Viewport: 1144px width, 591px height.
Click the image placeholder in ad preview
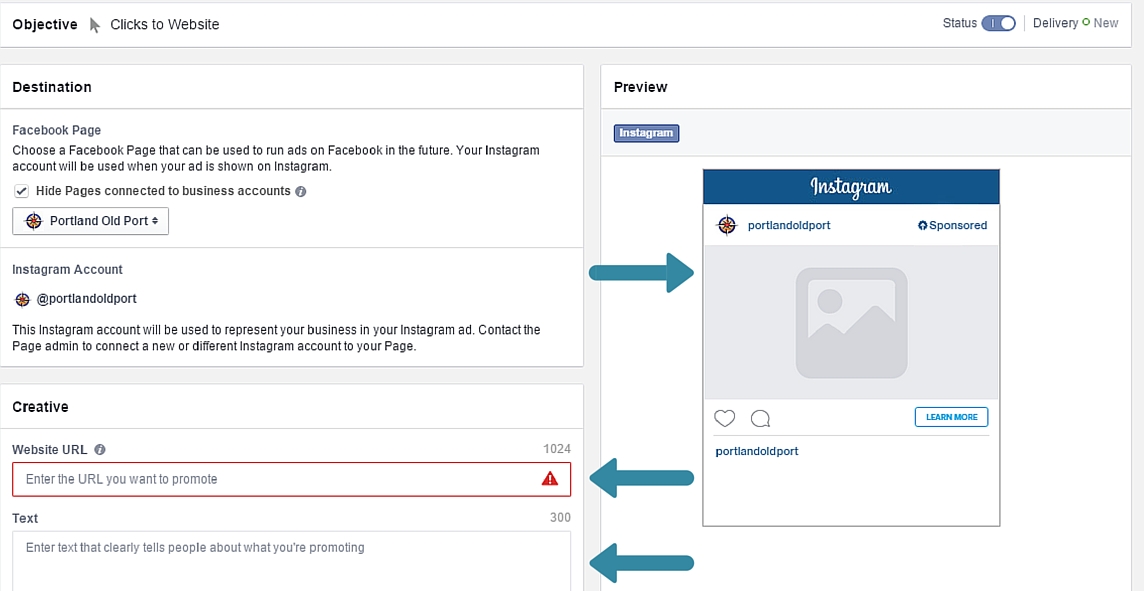click(x=851, y=322)
